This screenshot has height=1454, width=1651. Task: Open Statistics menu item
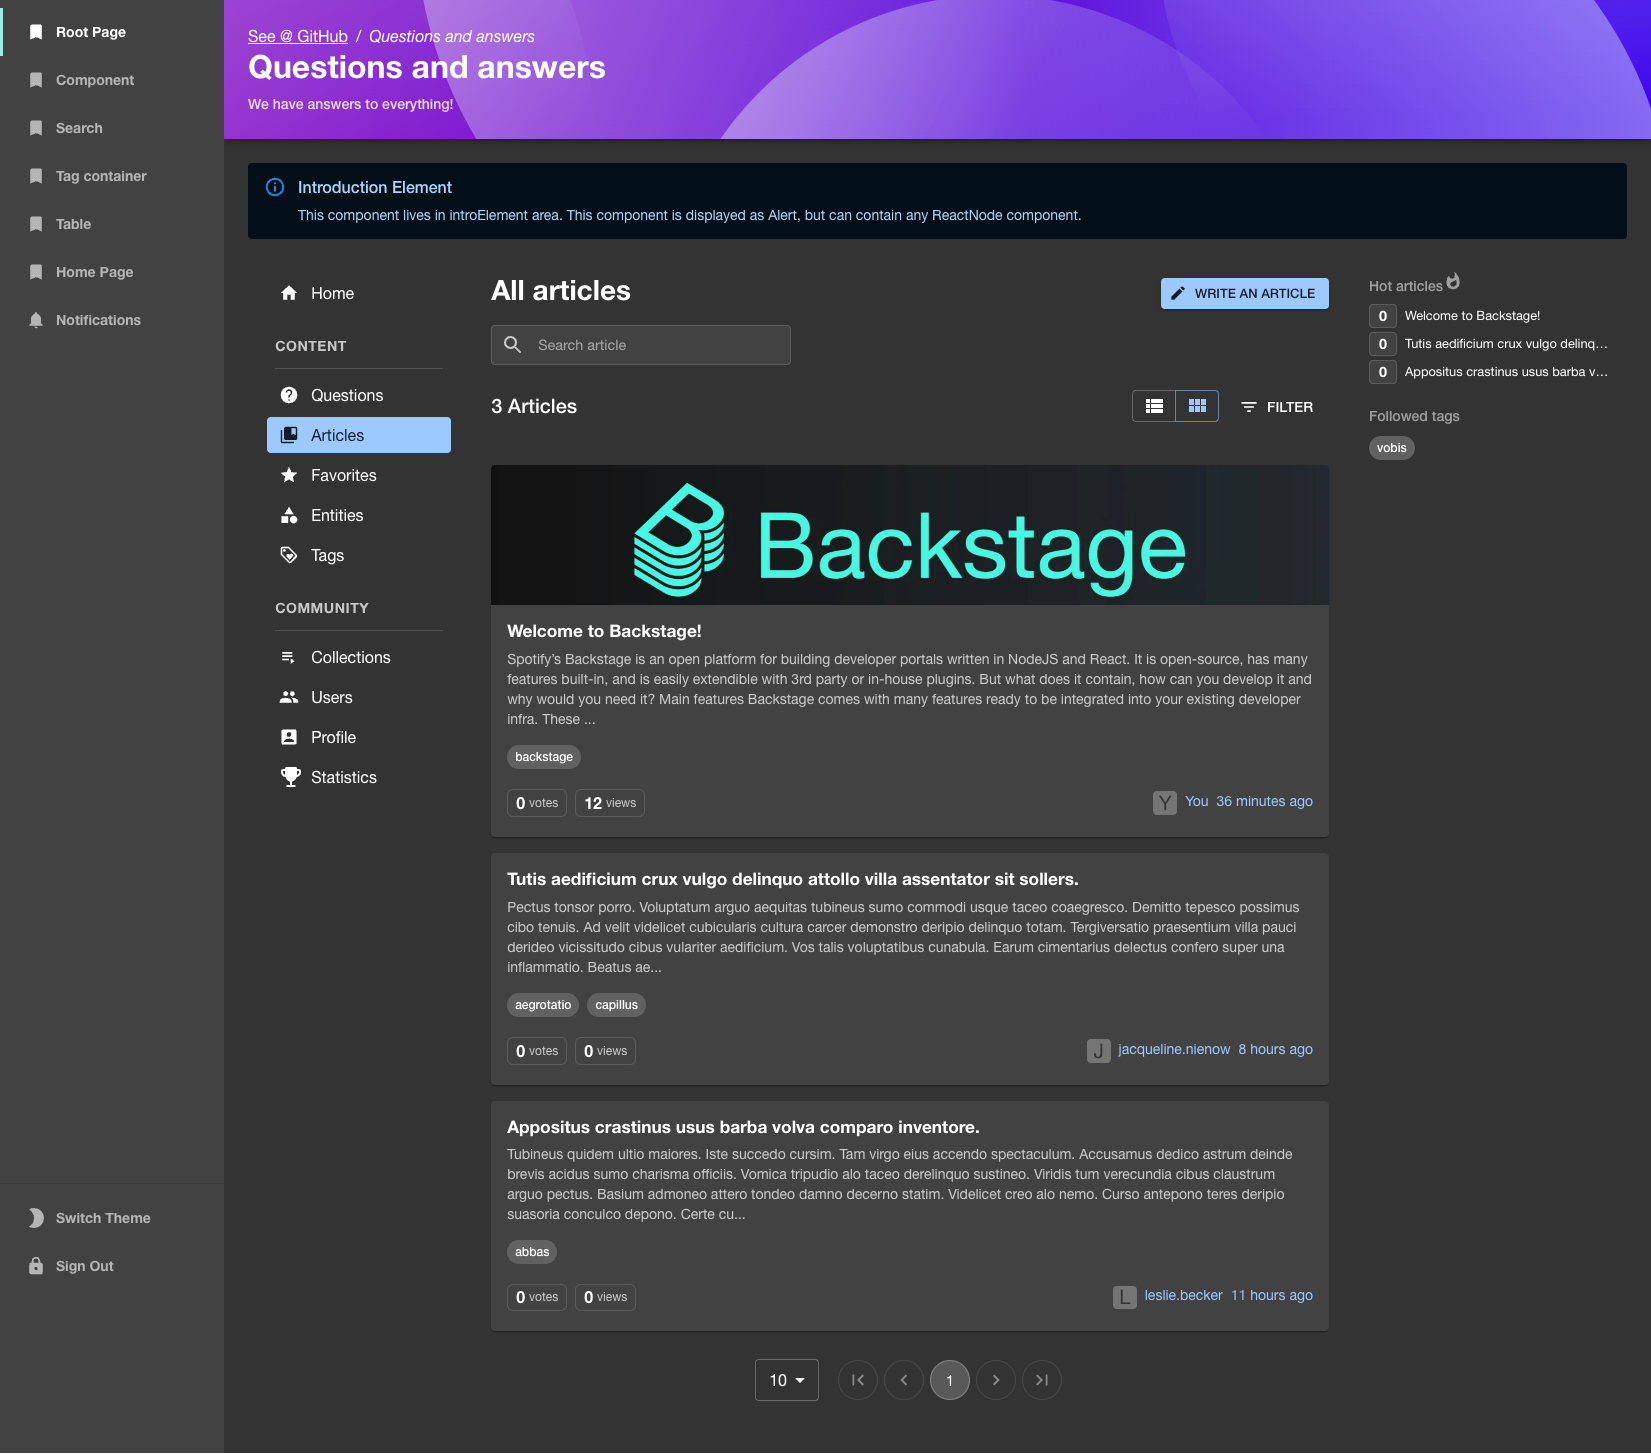coord(359,777)
